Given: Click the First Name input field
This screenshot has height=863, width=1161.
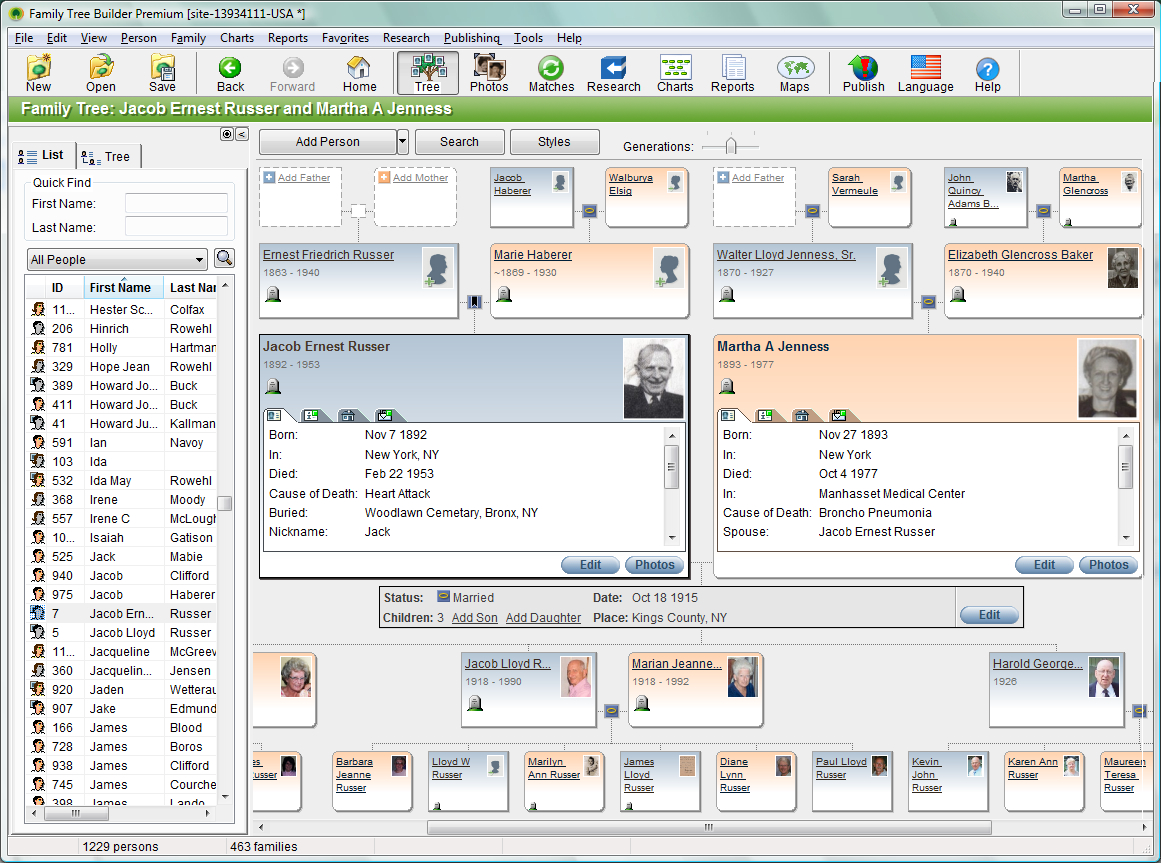Looking at the screenshot, I should coord(176,204).
